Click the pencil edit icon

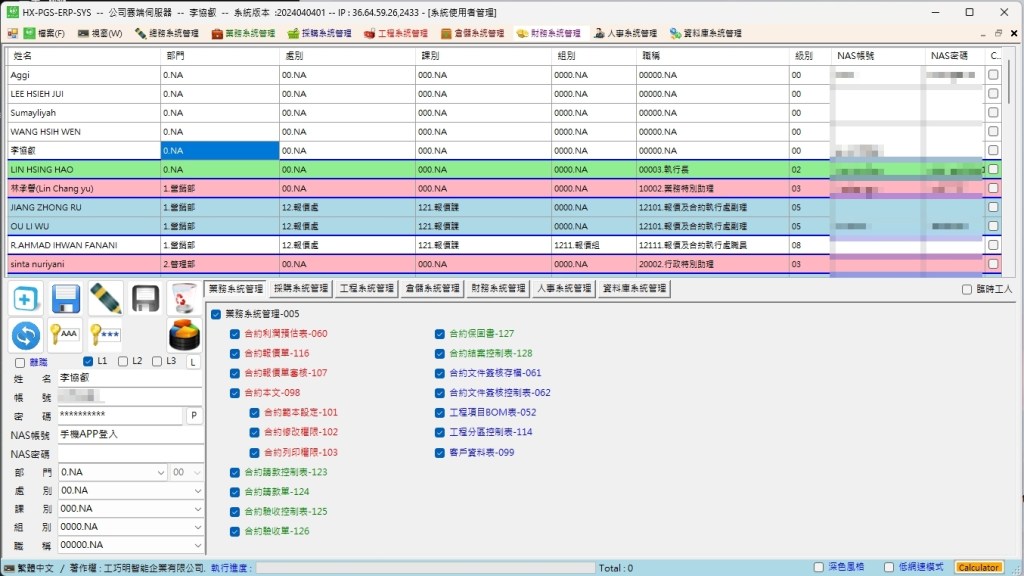coord(105,298)
